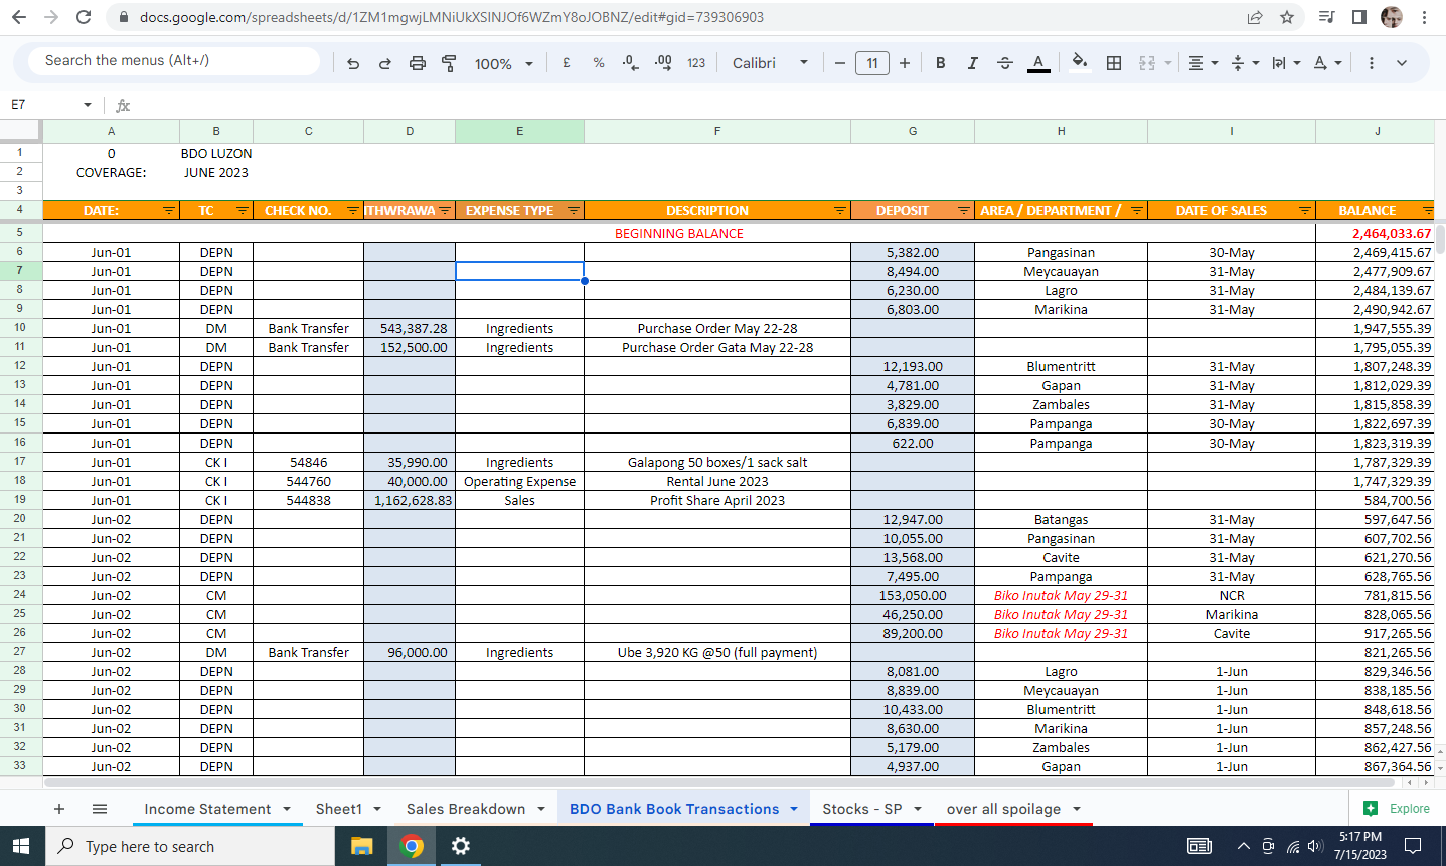Open the Calibri font dropdown
This screenshot has height=866, width=1446.
point(770,63)
